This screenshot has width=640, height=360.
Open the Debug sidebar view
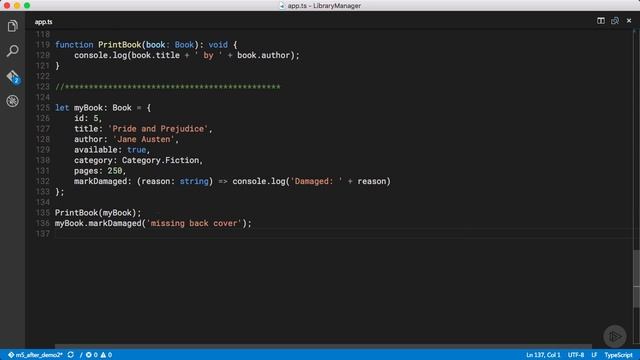13,101
